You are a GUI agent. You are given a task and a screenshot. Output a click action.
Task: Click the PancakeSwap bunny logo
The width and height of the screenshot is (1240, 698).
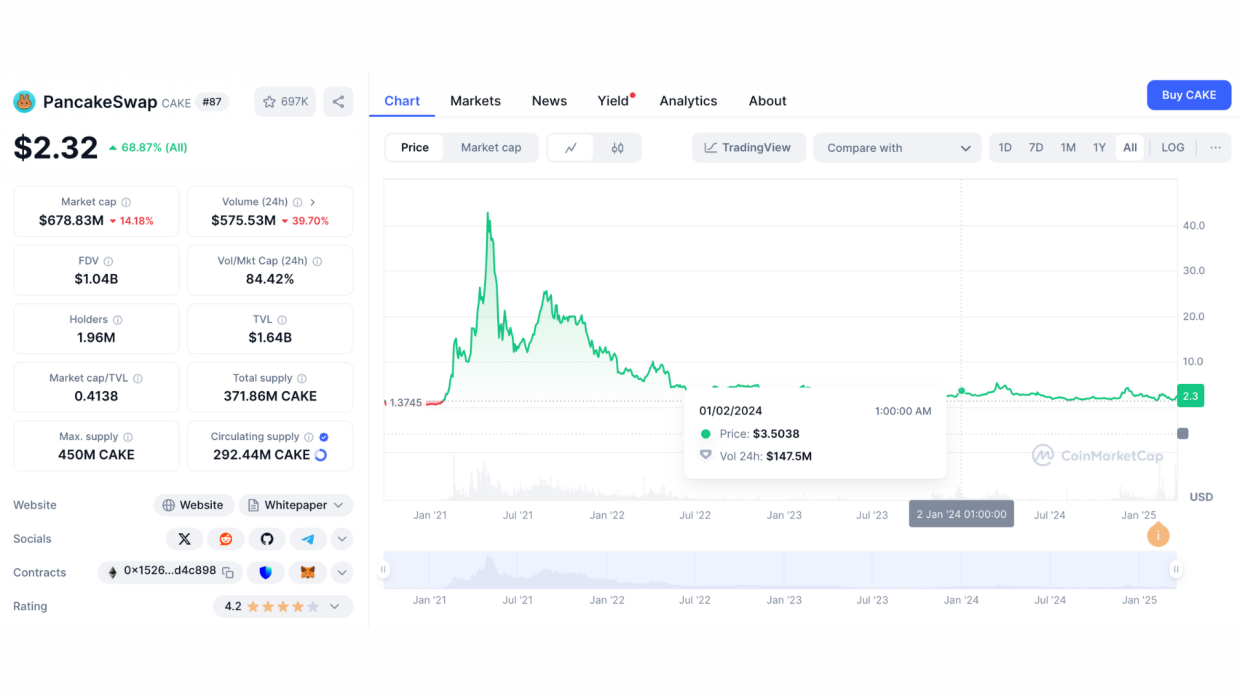(x=24, y=102)
